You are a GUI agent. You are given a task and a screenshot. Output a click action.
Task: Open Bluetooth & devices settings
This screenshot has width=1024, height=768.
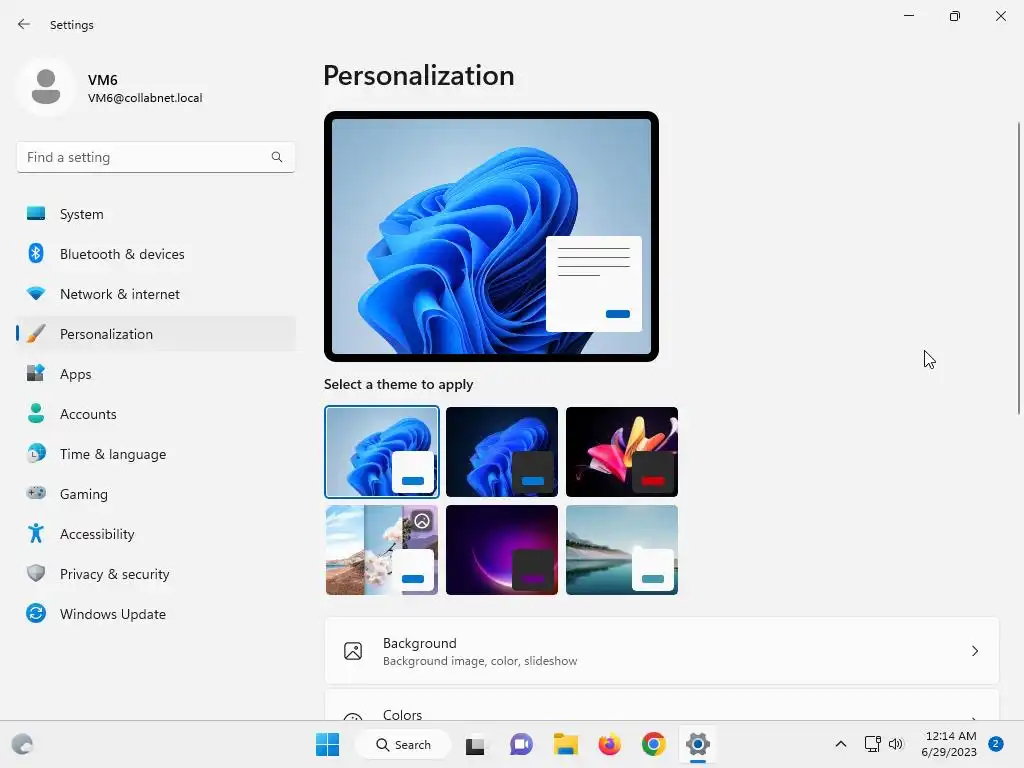pyautogui.click(x=156, y=253)
